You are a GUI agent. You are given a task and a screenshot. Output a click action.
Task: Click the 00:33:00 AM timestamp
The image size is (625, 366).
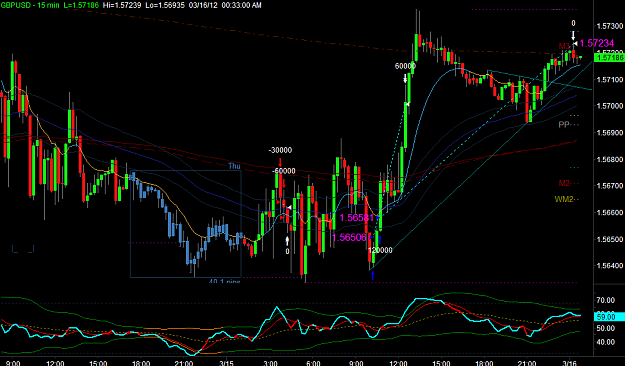tap(242, 5)
